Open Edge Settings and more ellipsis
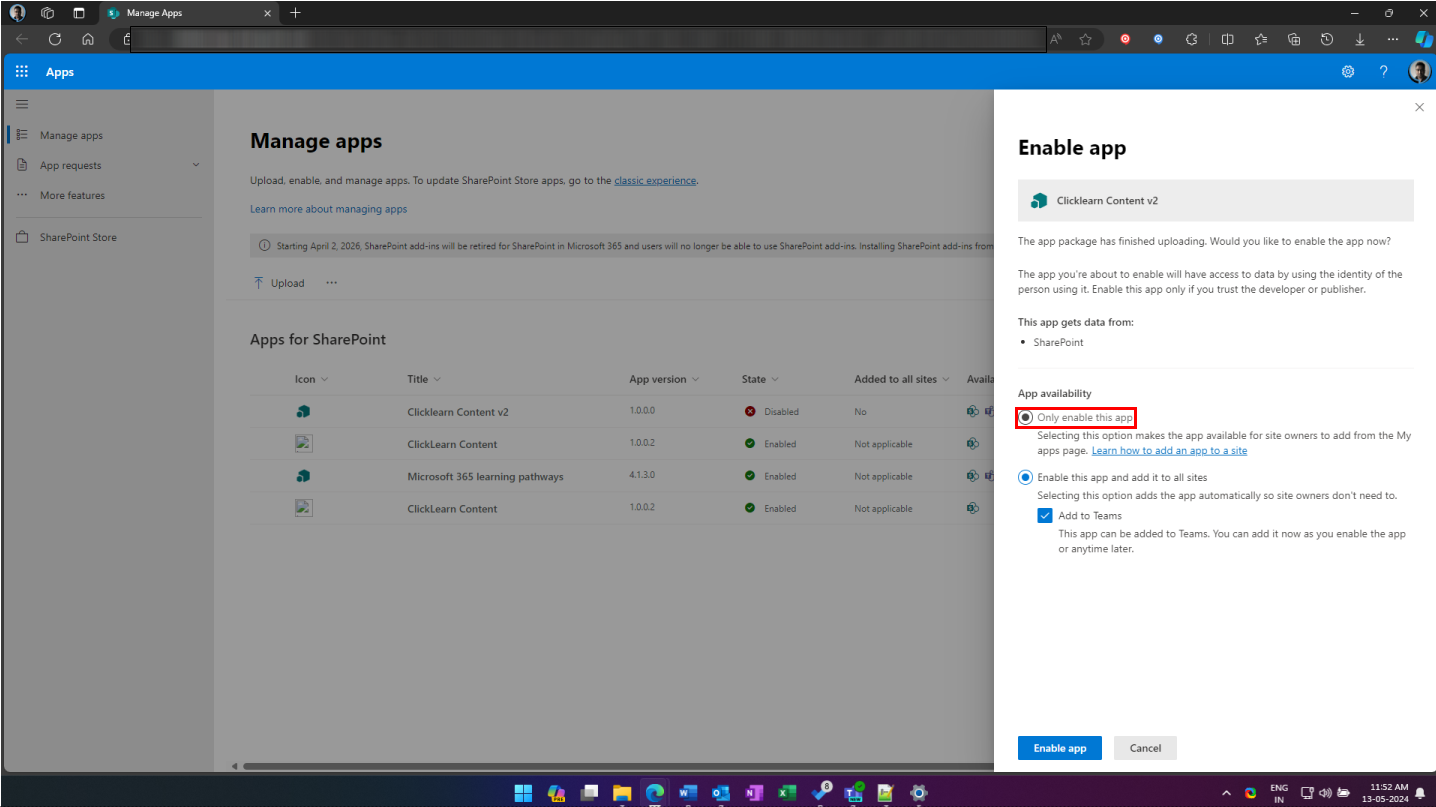 [x=1393, y=39]
